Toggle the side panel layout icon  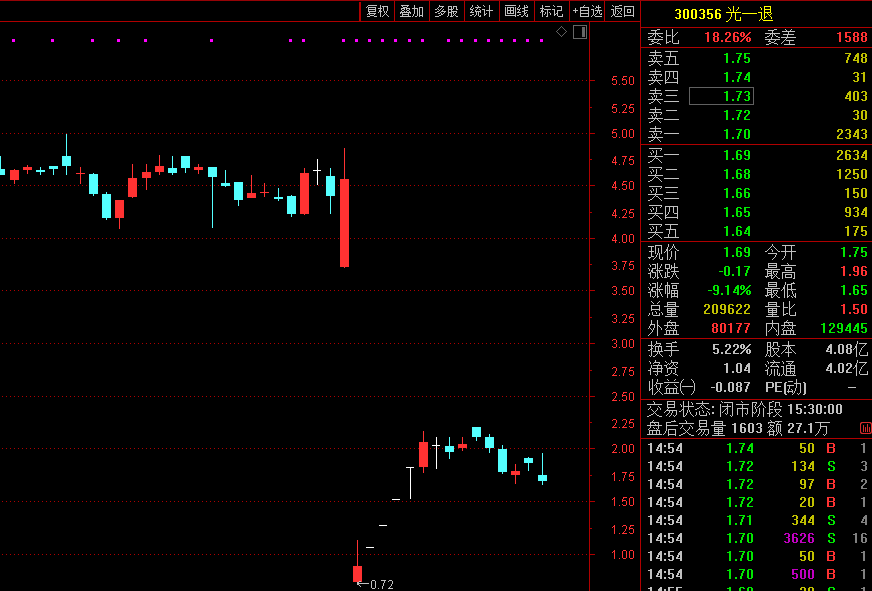tap(580, 32)
